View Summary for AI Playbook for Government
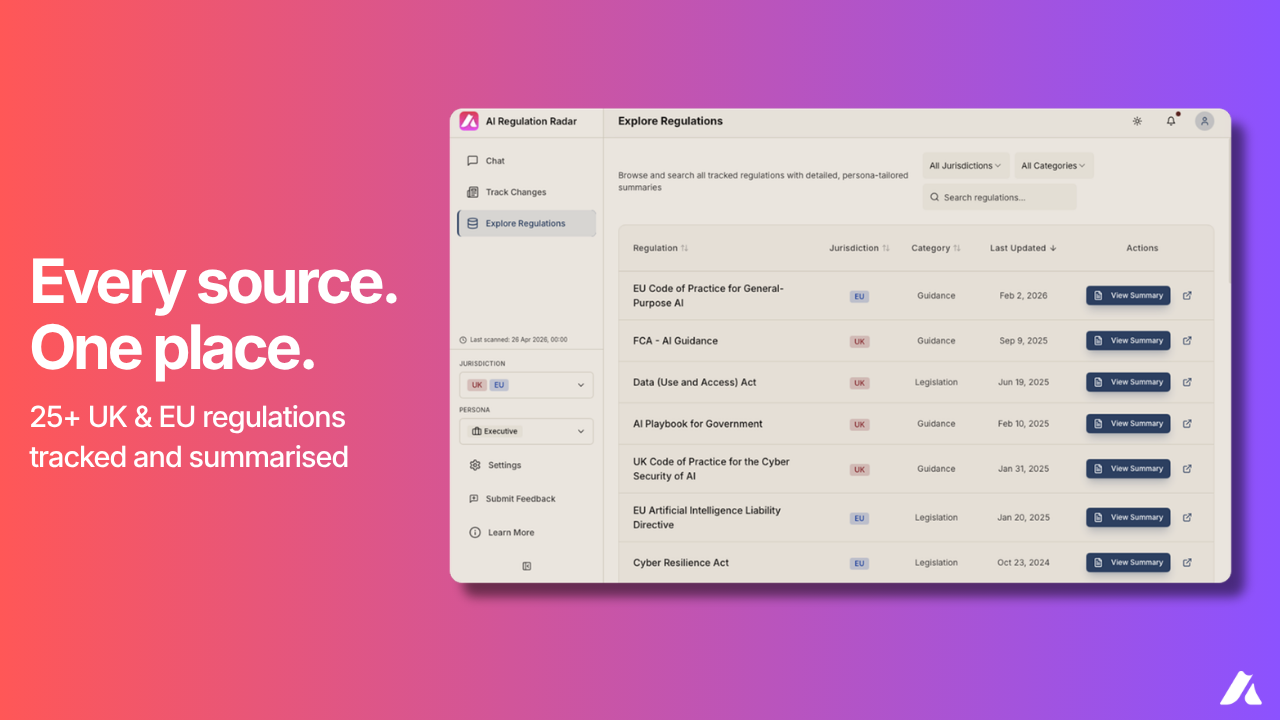The height and width of the screenshot is (720, 1280). point(1128,424)
